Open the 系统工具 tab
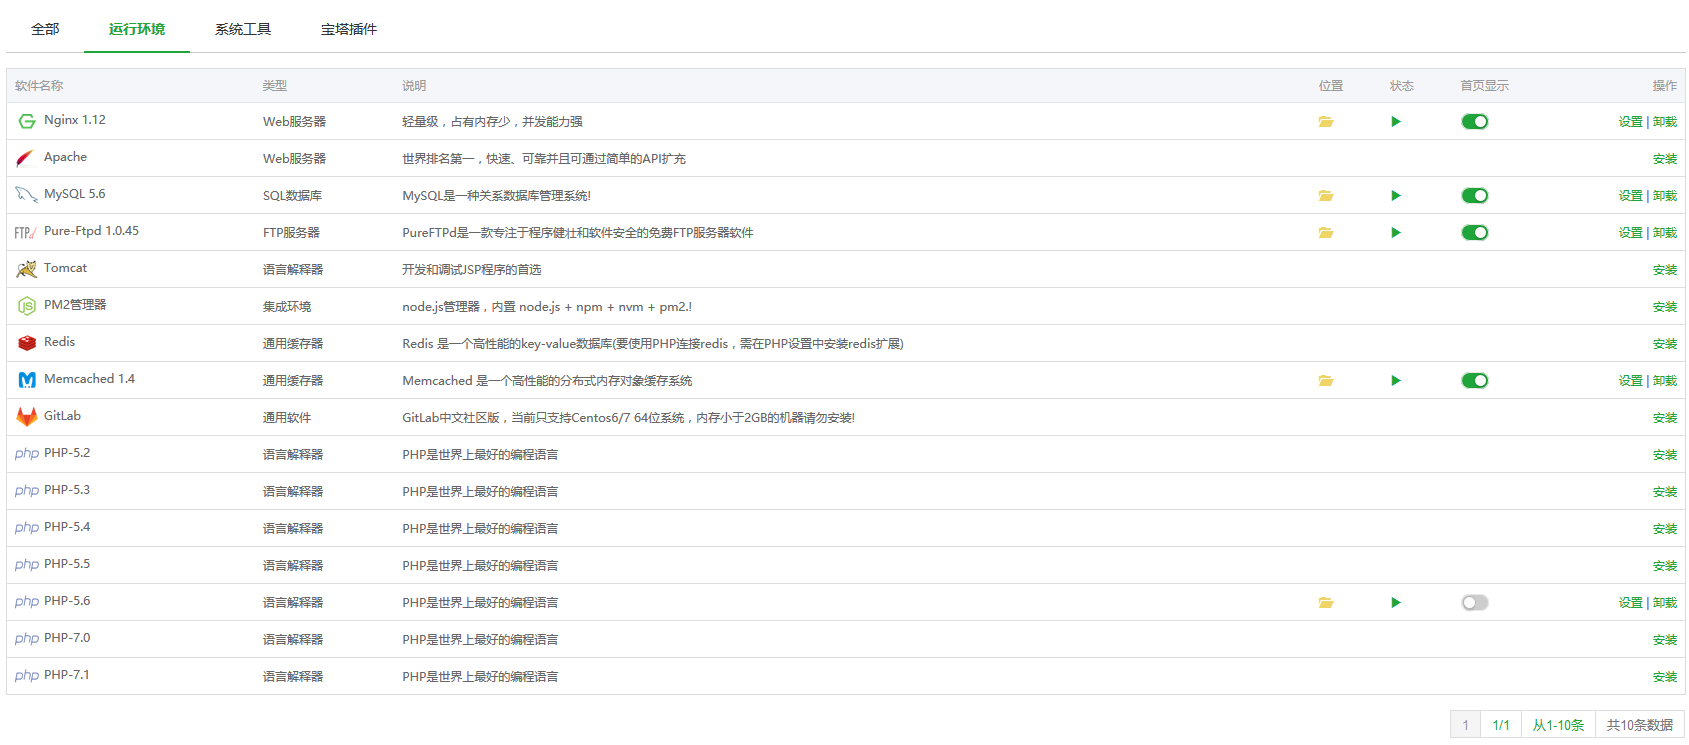1689x745 pixels. tap(243, 29)
